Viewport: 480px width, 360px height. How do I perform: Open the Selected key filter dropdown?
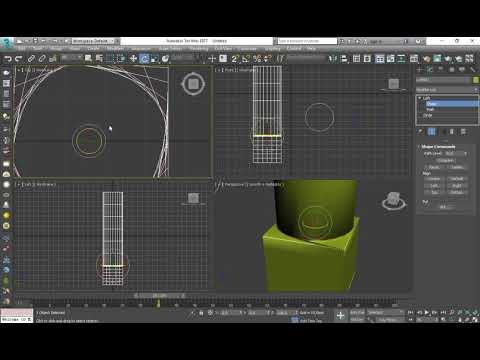(385, 313)
